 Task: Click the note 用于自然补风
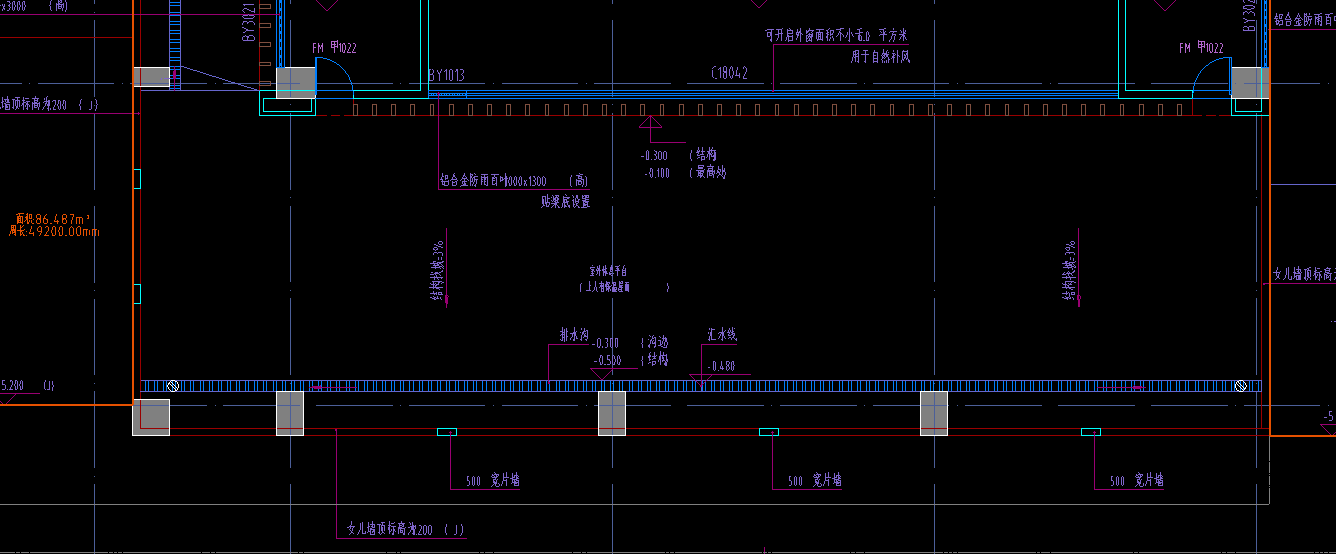[880, 57]
